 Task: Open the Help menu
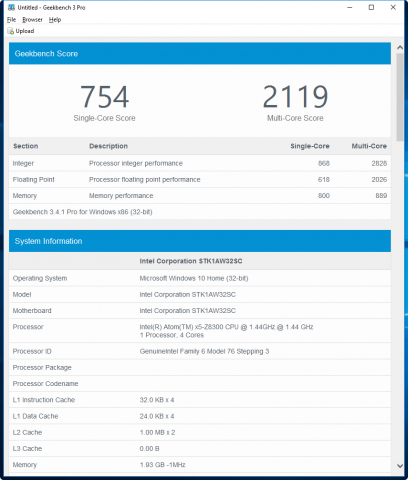pyautogui.click(x=55, y=20)
